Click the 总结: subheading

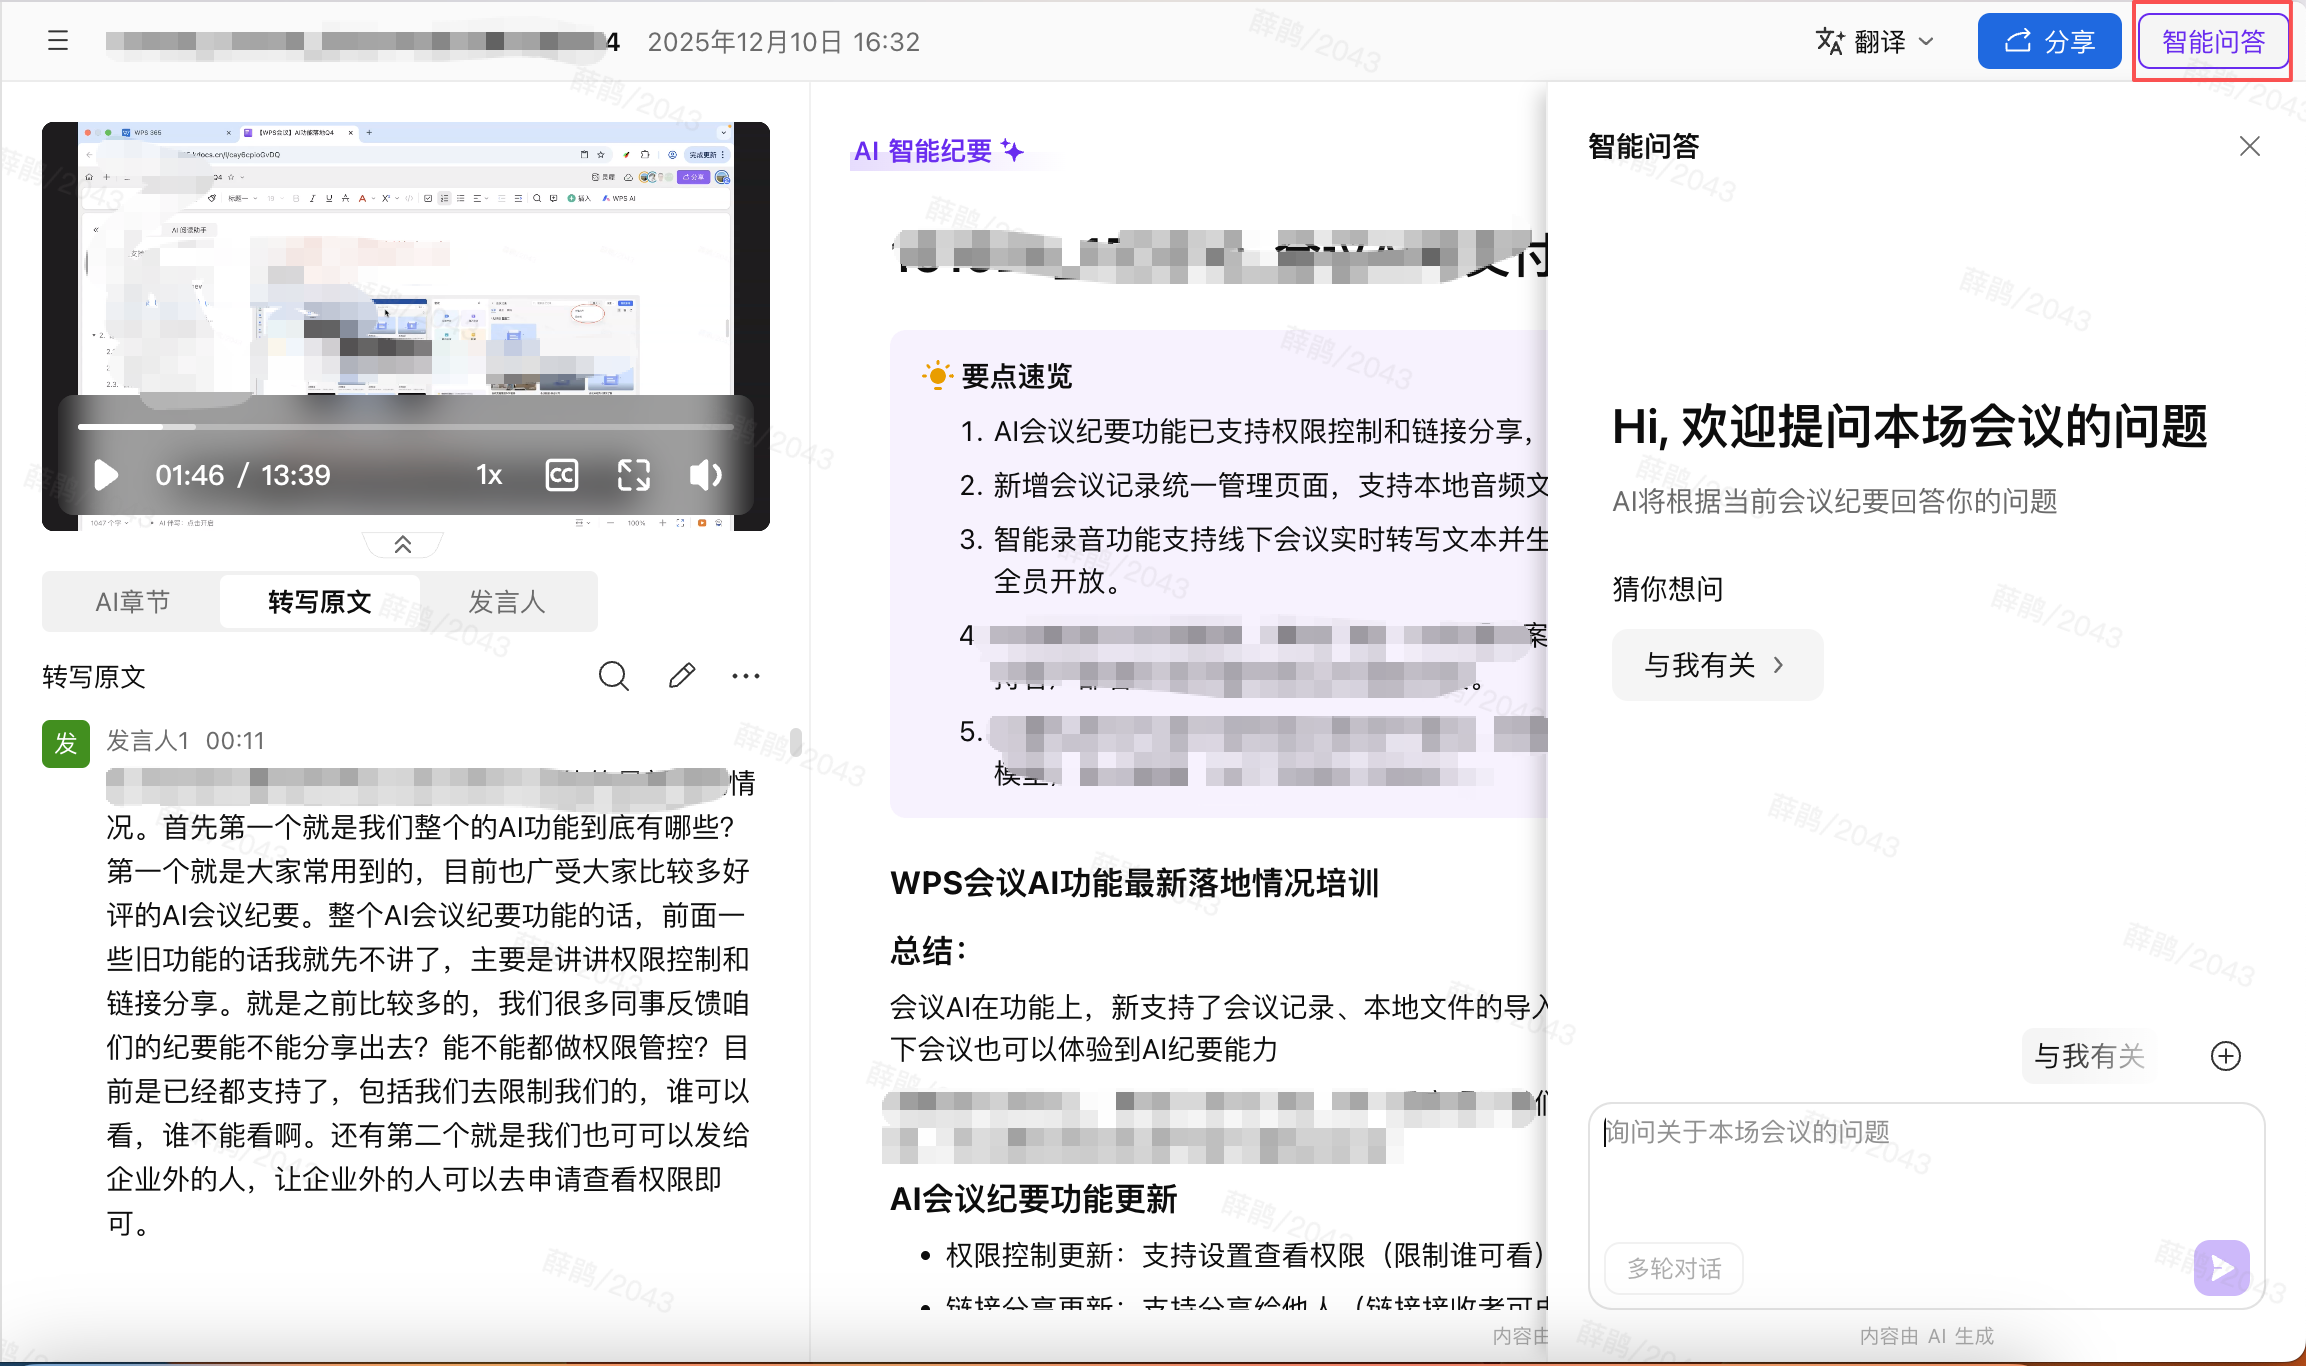tap(929, 950)
